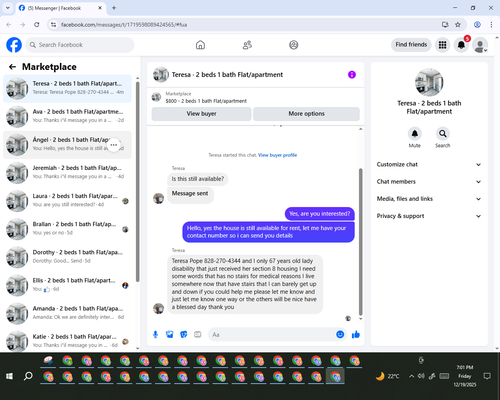Open the $800 Marketplace listing banner
The image size is (500, 400).
click(256, 97)
